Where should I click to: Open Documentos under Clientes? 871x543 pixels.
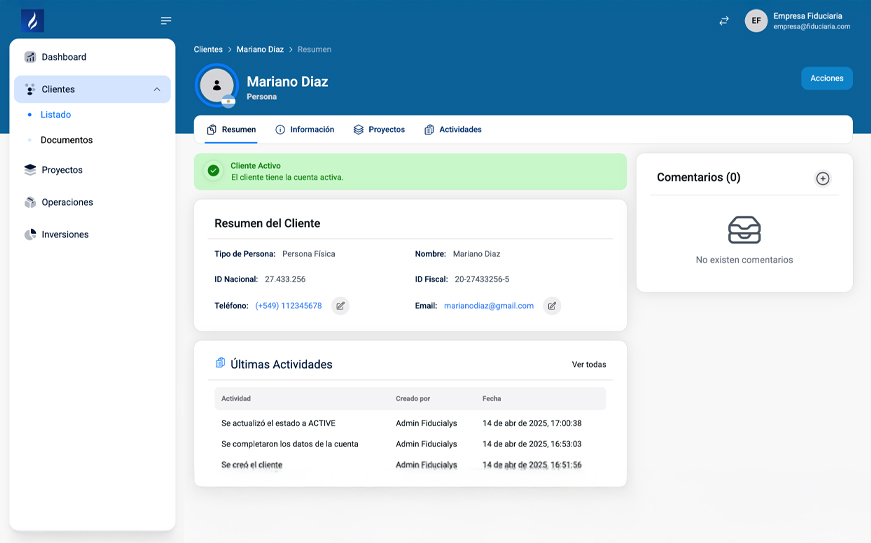(67, 140)
